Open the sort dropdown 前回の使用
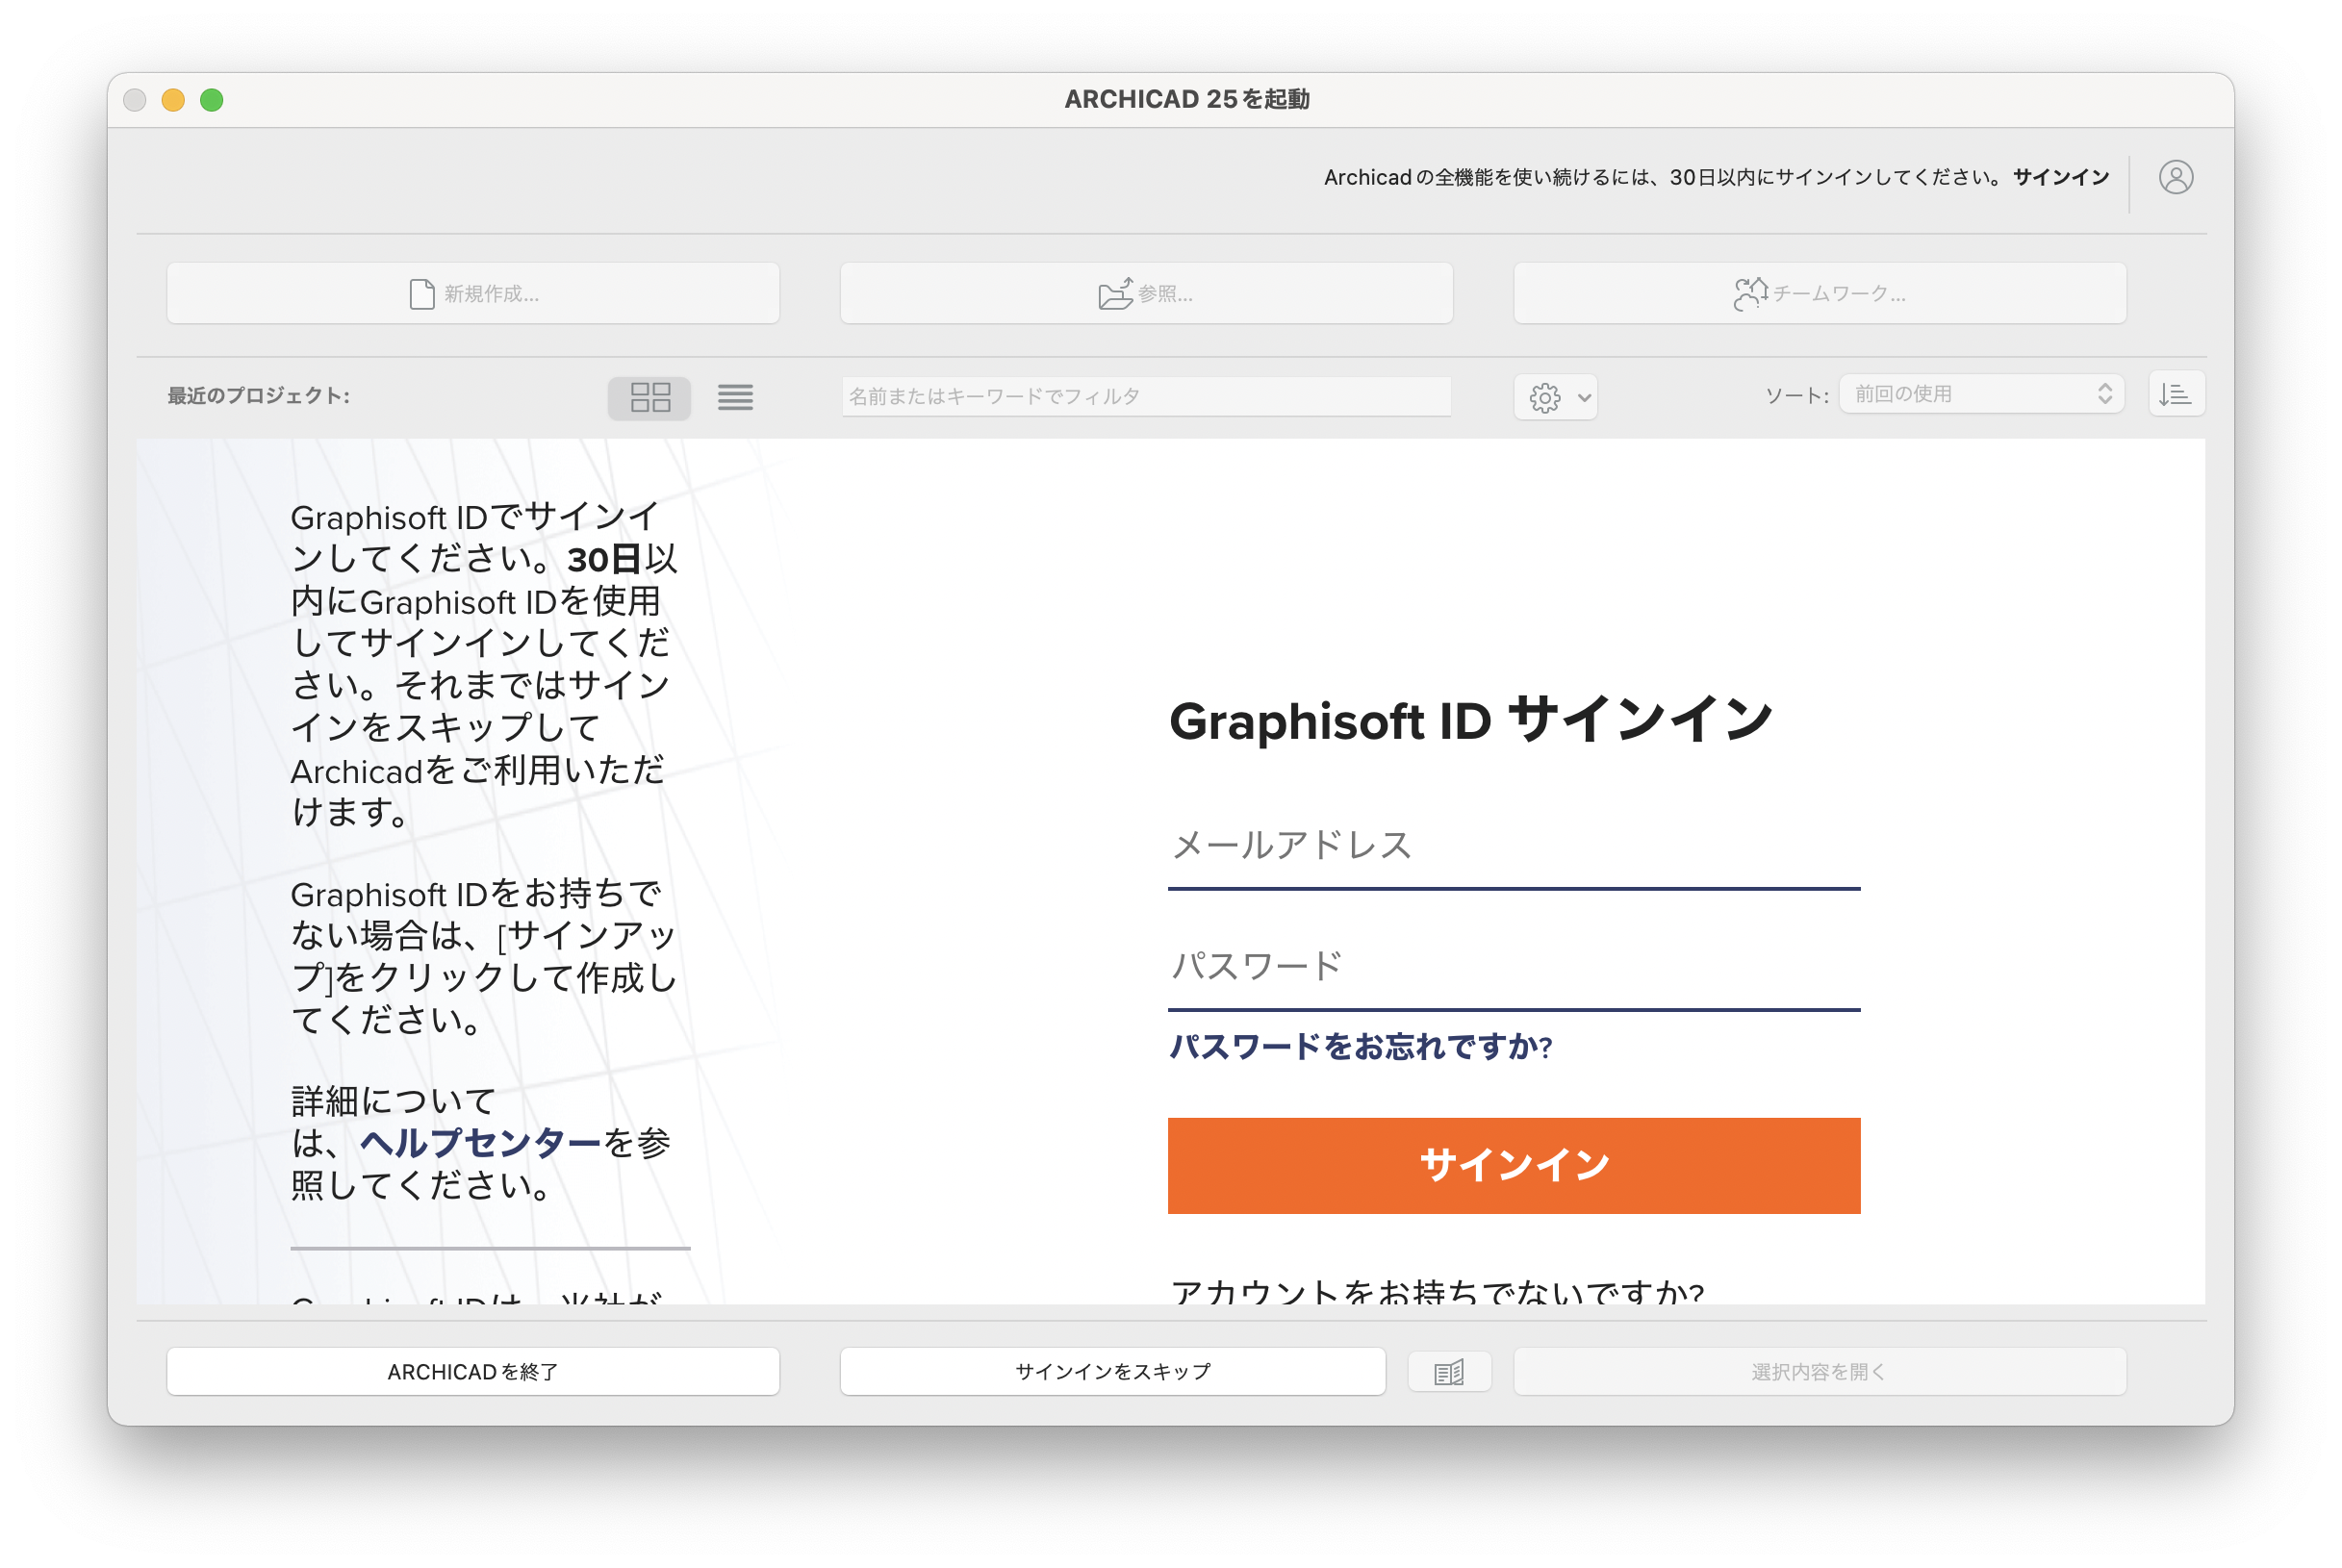This screenshot has width=2342, height=1568. tap(1981, 394)
